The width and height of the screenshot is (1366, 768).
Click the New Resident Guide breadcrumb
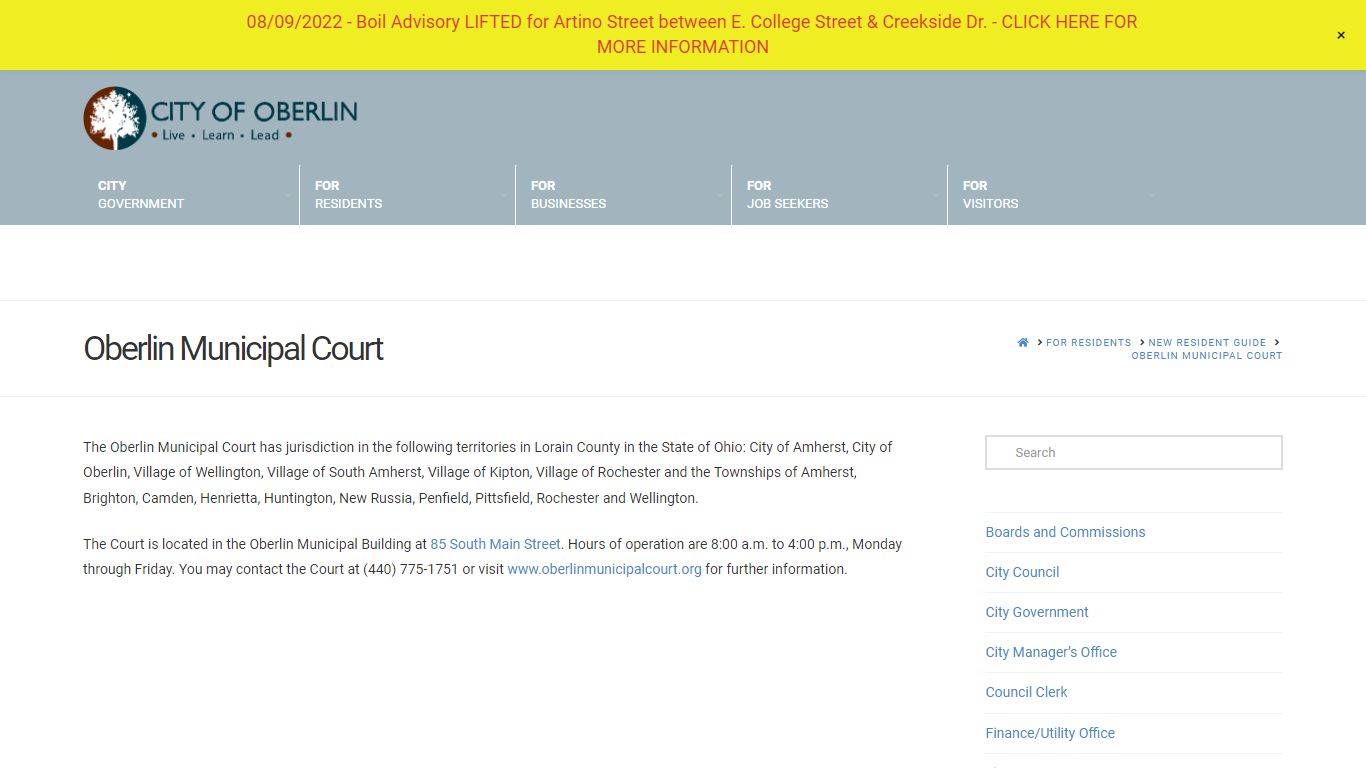click(x=1207, y=342)
